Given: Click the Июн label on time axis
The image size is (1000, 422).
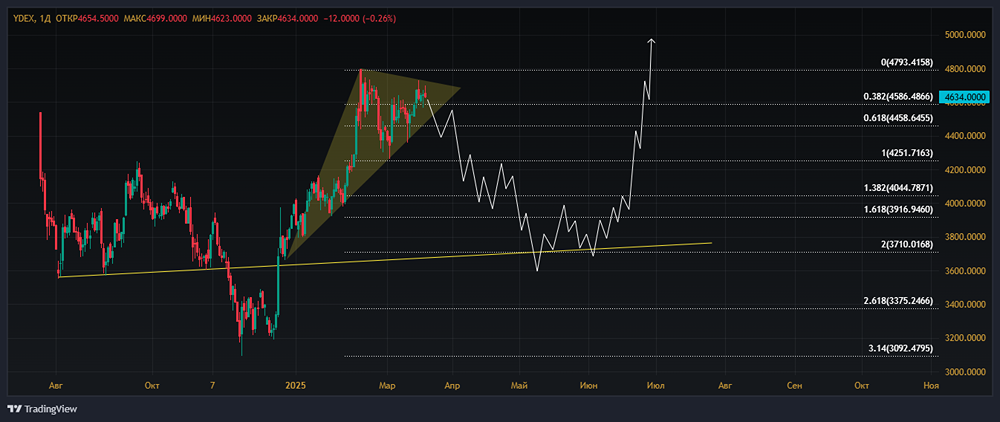Looking at the screenshot, I should tap(589, 386).
